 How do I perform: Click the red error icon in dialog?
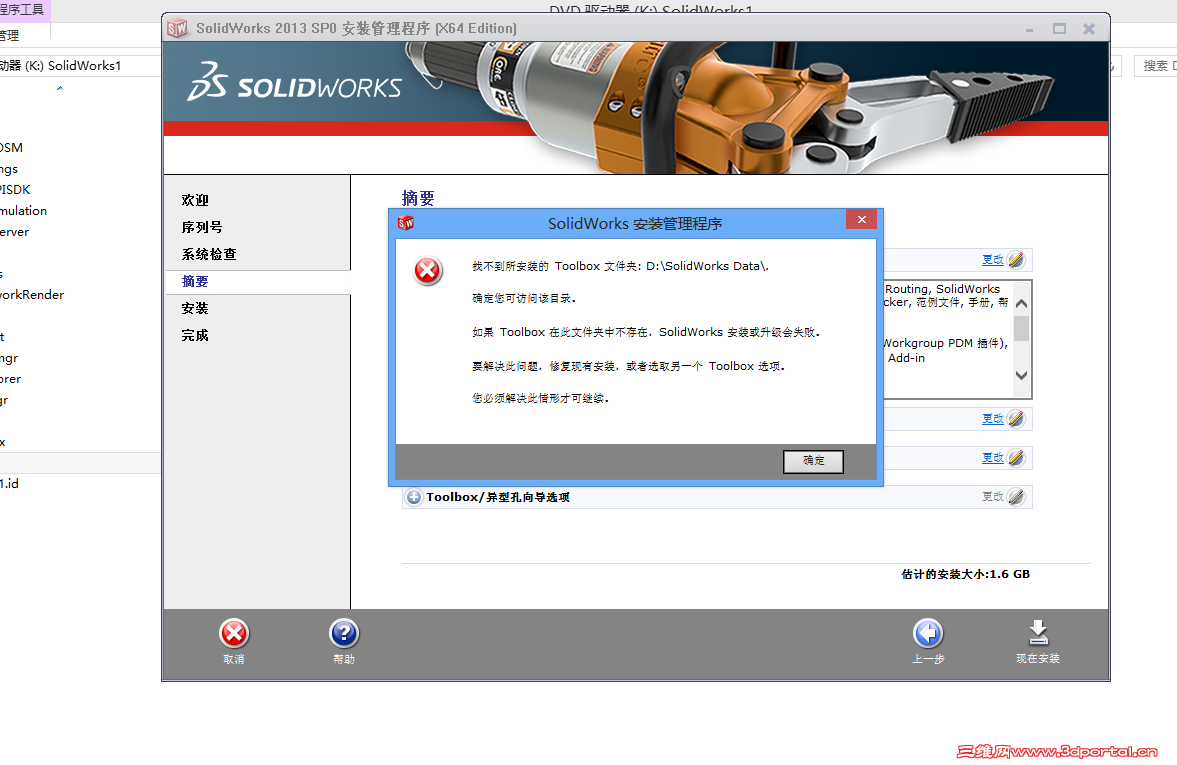(x=428, y=271)
